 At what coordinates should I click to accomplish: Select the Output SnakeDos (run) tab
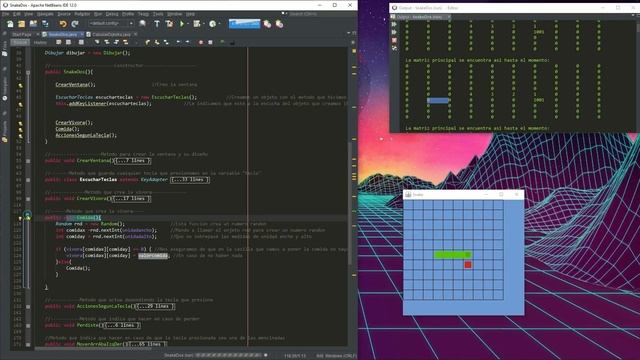tap(420, 17)
